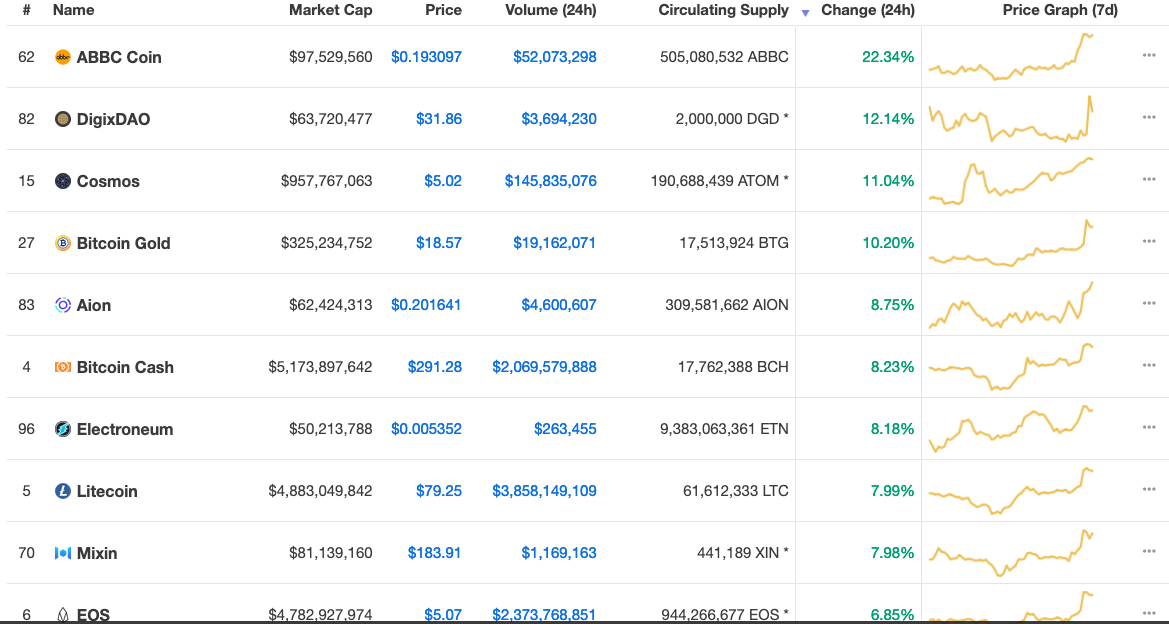Click the ABBC Coin logo icon
Image resolution: width=1169 pixels, height=624 pixels.
pos(63,57)
